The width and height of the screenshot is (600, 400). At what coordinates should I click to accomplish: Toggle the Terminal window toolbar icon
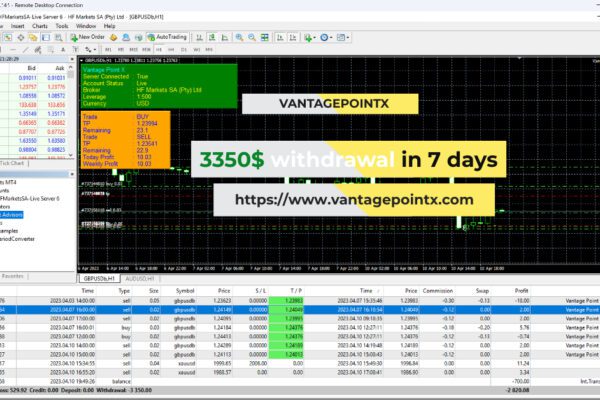[x=46, y=38]
